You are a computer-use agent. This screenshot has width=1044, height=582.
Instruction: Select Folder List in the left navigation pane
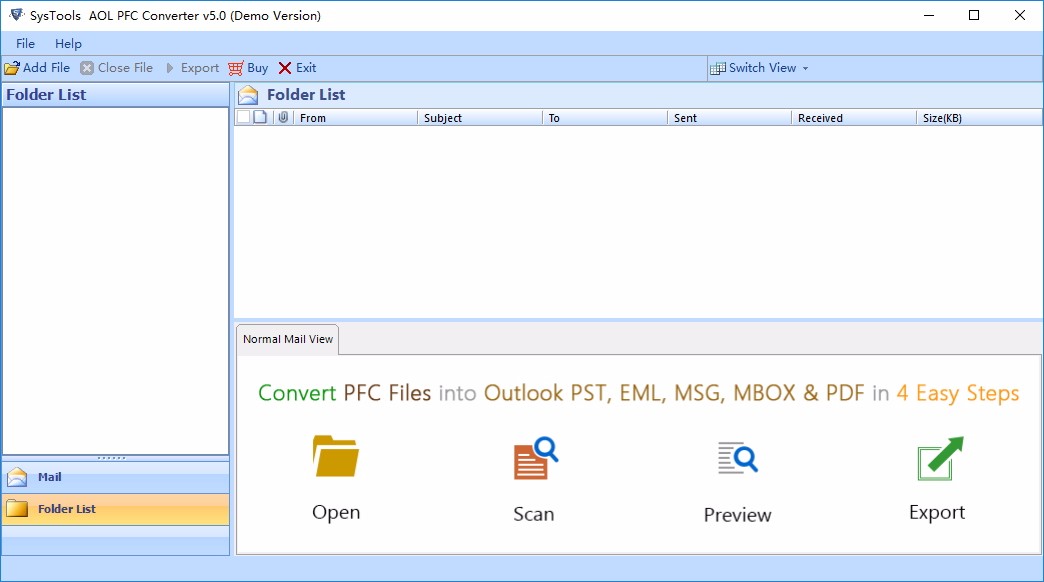coord(116,509)
